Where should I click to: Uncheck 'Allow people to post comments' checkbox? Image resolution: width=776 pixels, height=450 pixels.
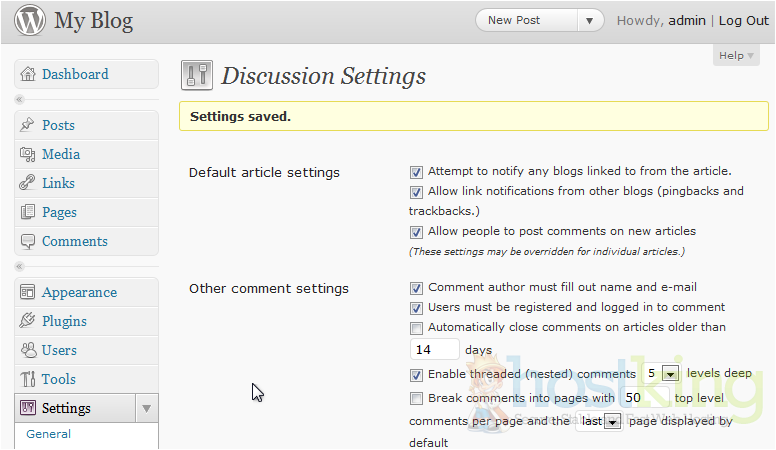pos(416,232)
